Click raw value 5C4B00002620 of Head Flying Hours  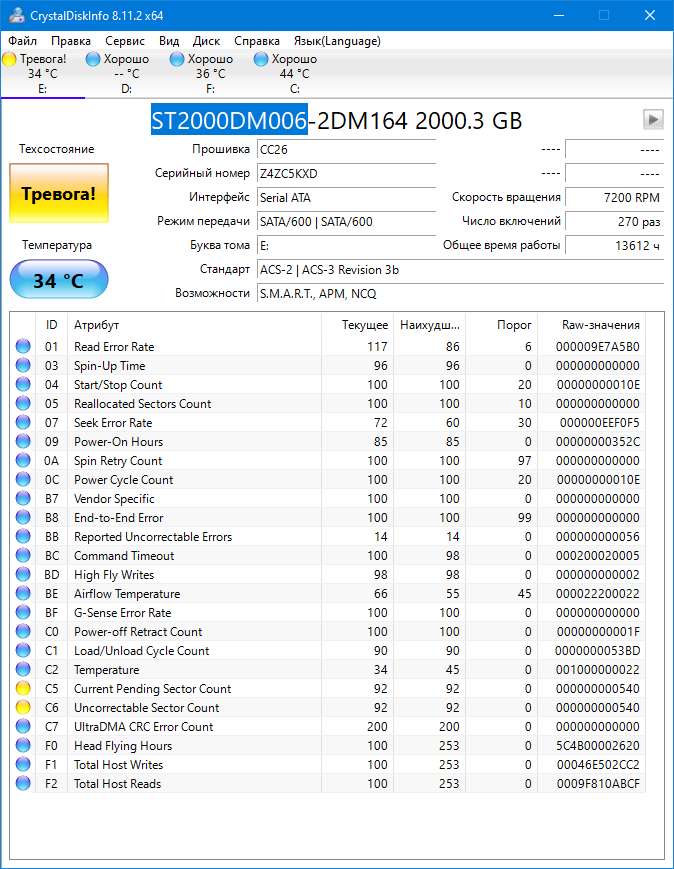598,745
